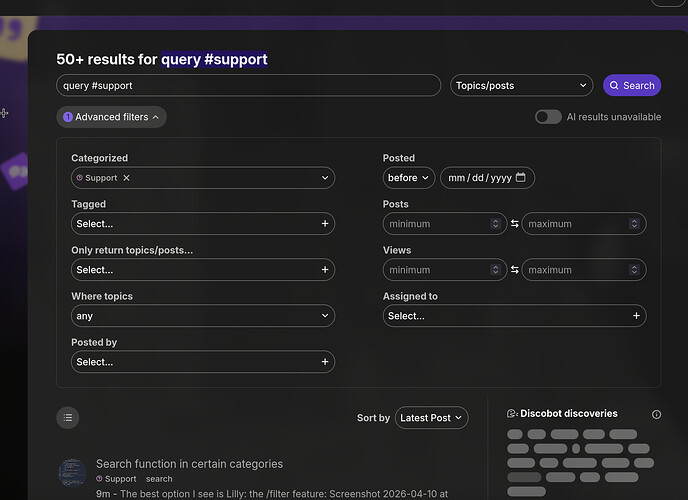Click the Posts minimum stepper arrows
Screen dimensions: 688x500
pyautogui.click(x=495, y=224)
